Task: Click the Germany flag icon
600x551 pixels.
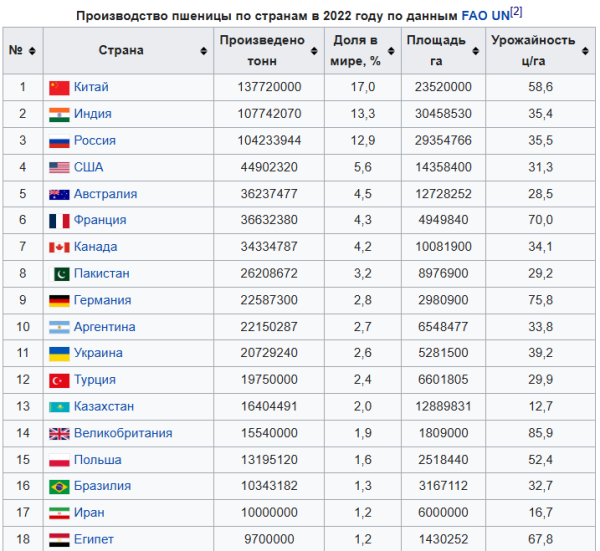Action: pyautogui.click(x=59, y=300)
